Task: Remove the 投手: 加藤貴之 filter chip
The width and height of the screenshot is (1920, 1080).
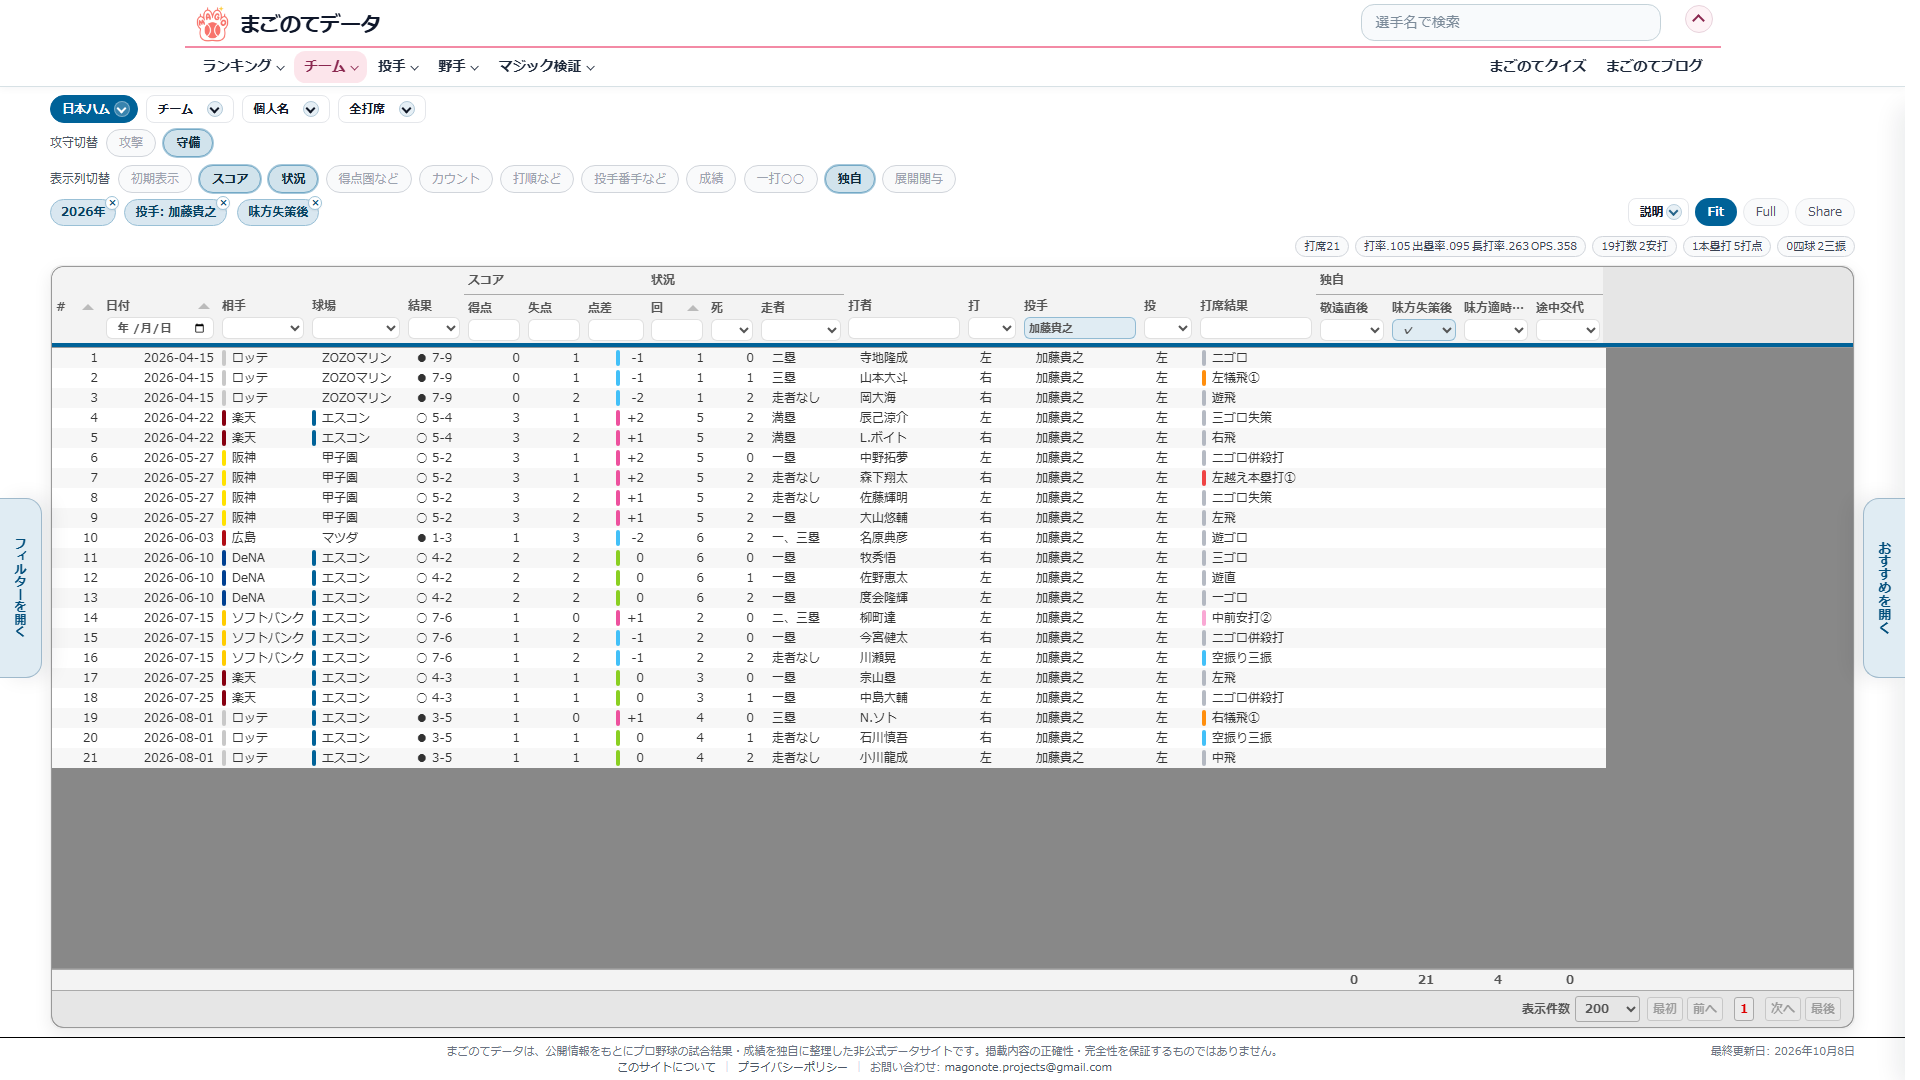Action: pyautogui.click(x=224, y=203)
